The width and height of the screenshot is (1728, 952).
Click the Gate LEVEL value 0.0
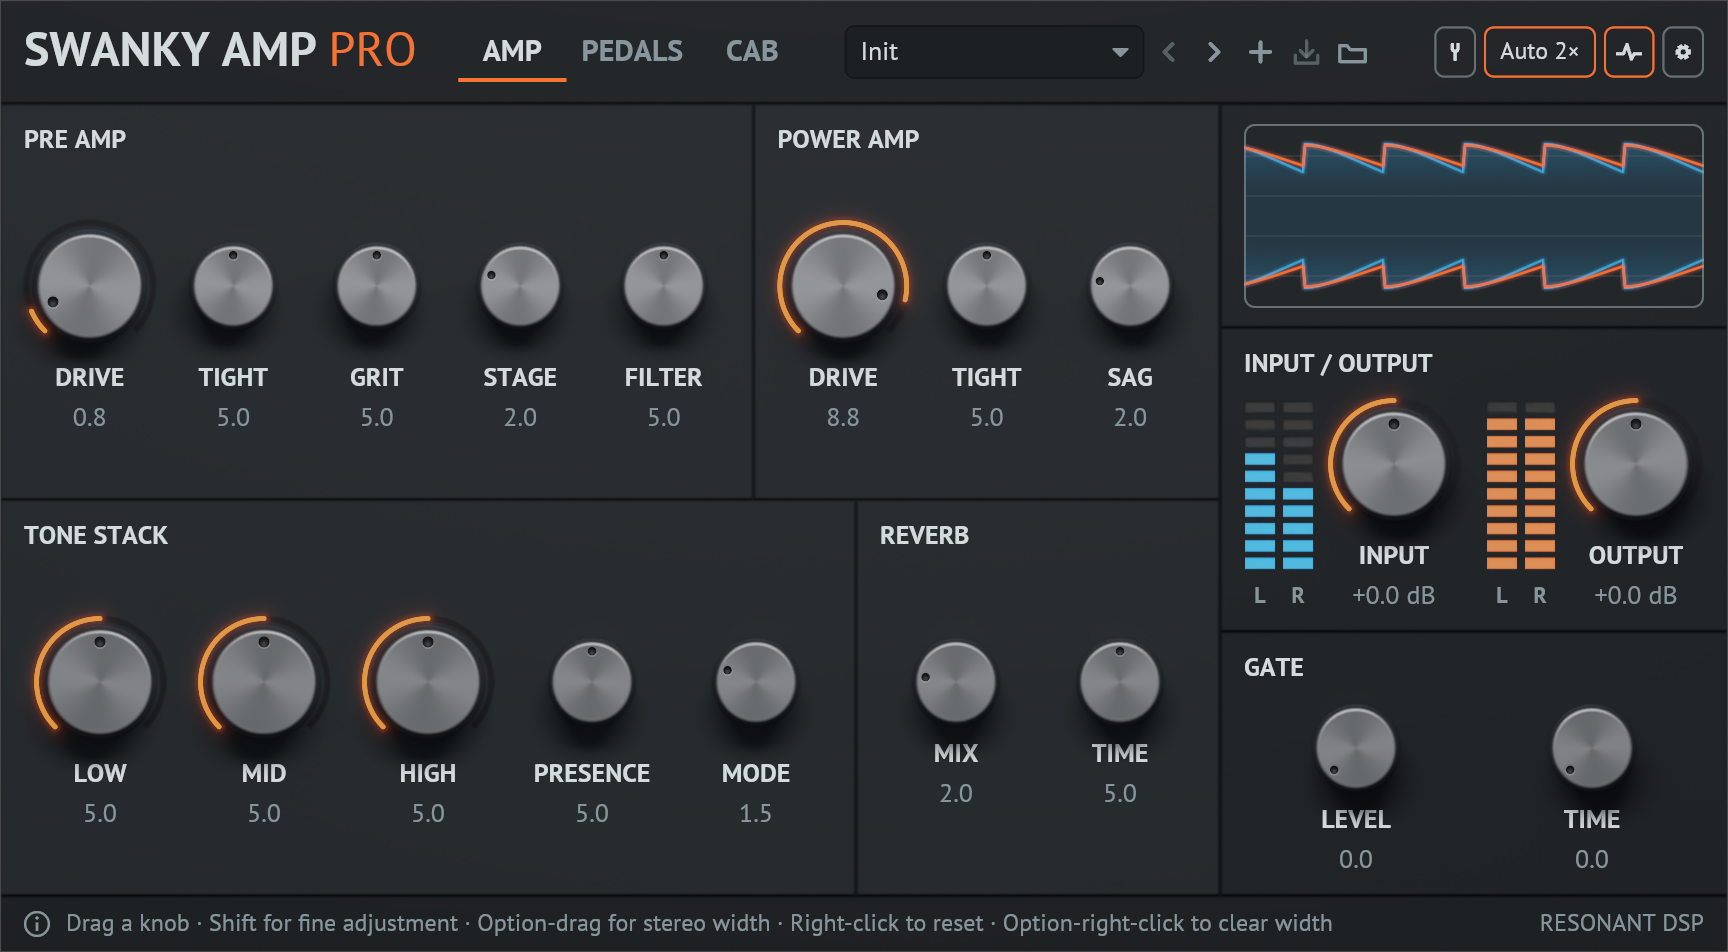coord(1356,859)
